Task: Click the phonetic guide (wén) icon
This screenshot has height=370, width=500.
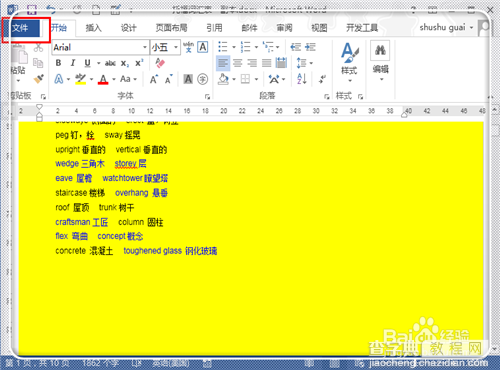Action: click(x=188, y=47)
